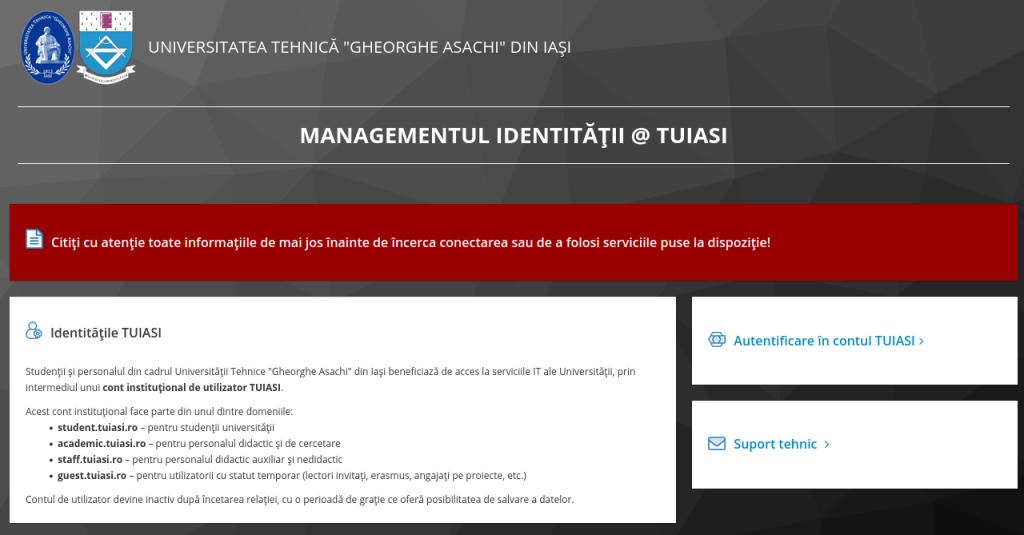Click the Managementul Identității @ TUIASI heading
The image size is (1024, 535).
(513, 135)
